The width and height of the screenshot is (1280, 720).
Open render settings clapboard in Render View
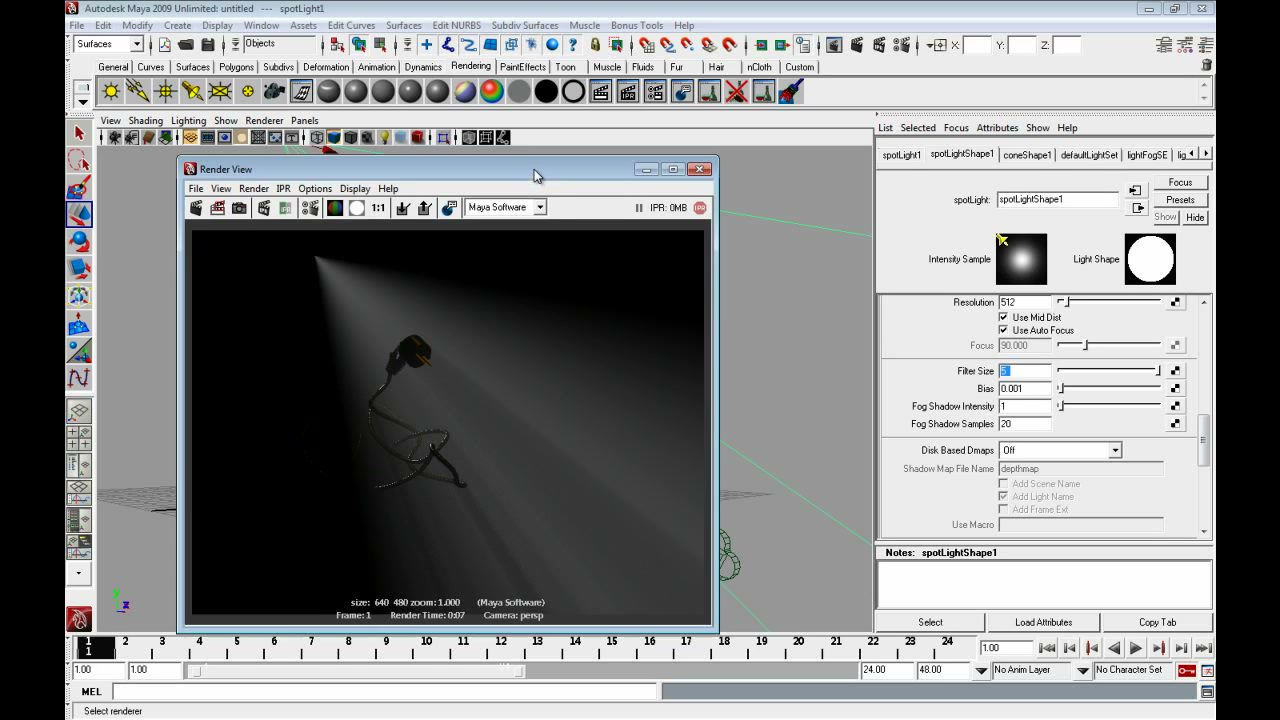click(x=310, y=208)
